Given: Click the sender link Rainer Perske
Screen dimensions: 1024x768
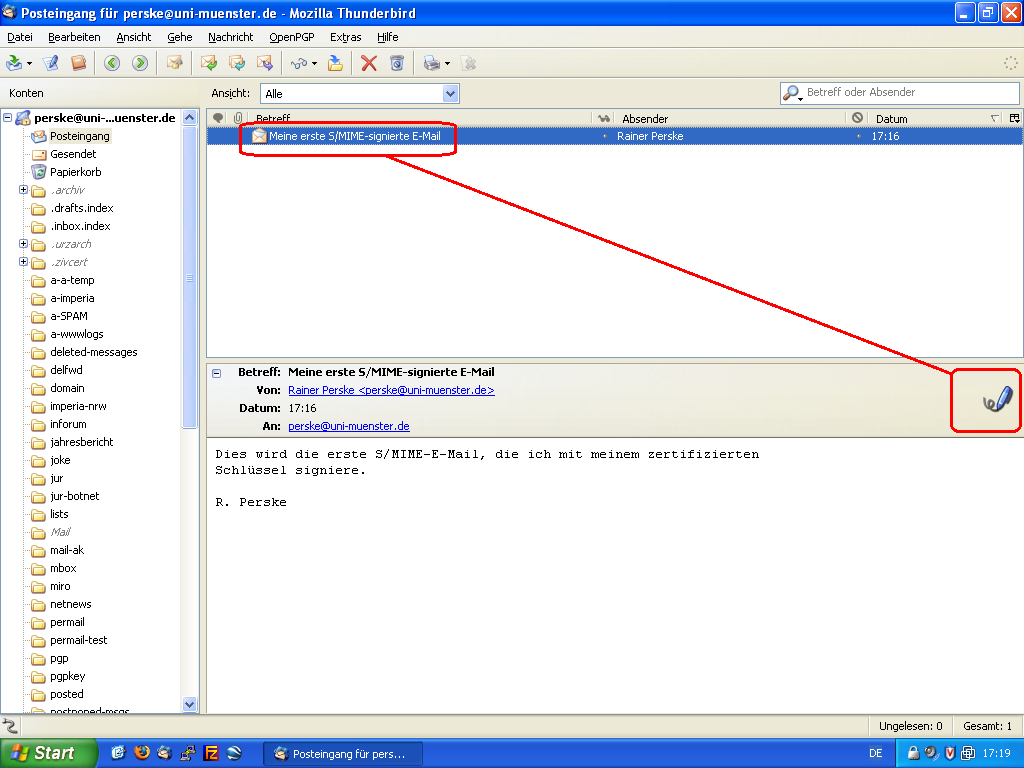Looking at the screenshot, I should pos(391,390).
